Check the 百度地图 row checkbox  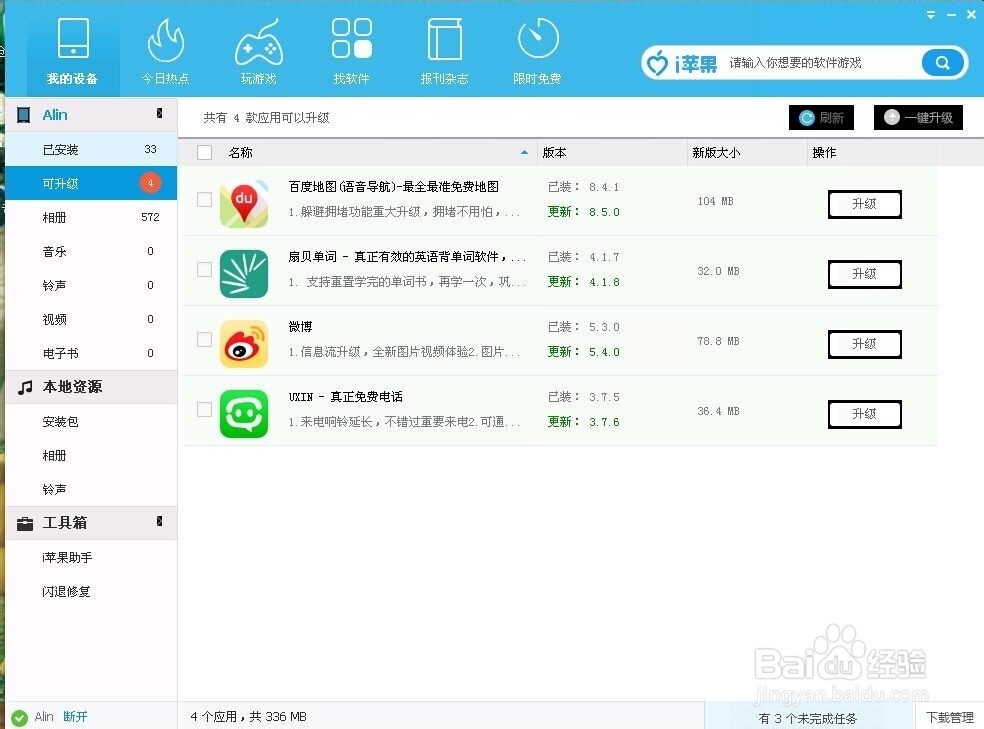click(x=205, y=200)
